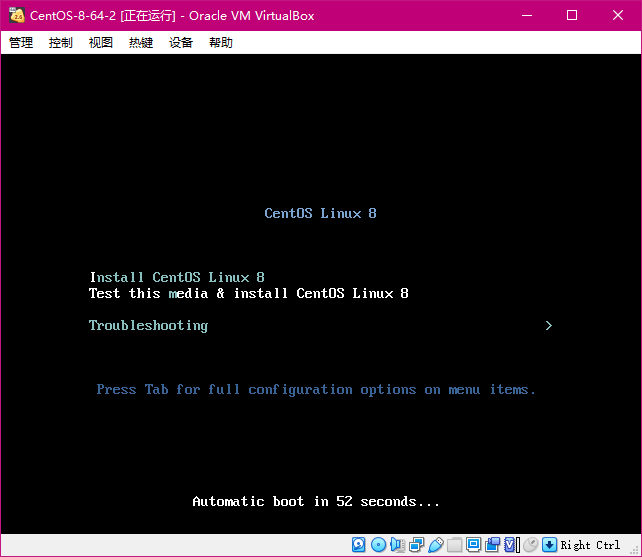Click the Right Ctrl host key label
Screen dimensions: 642x557
[x=590, y=545]
